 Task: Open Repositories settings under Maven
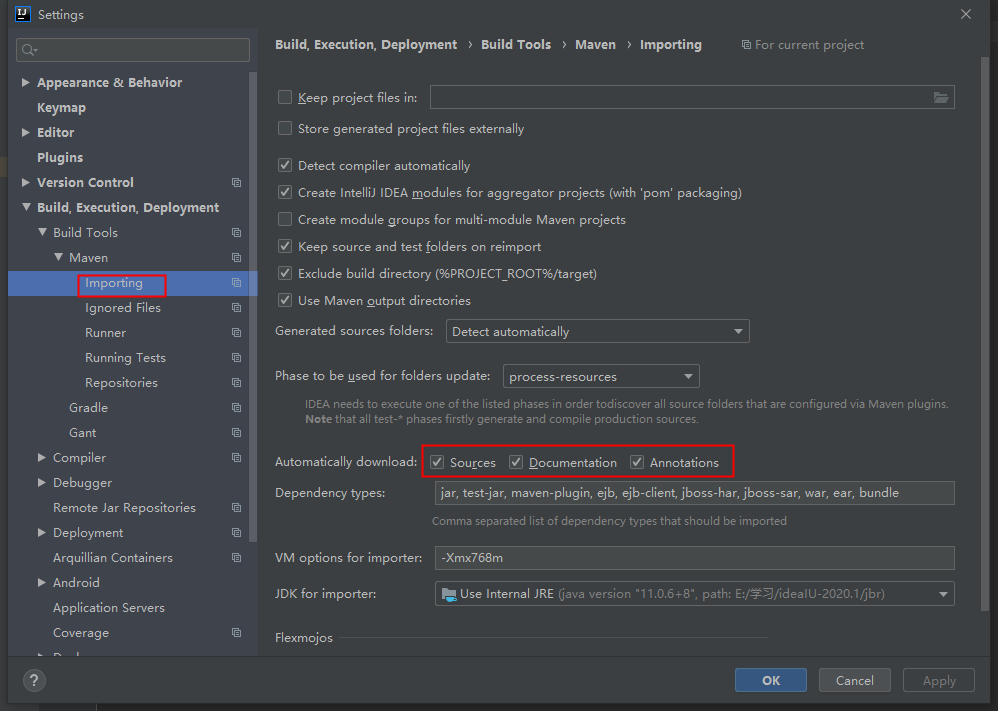click(122, 383)
